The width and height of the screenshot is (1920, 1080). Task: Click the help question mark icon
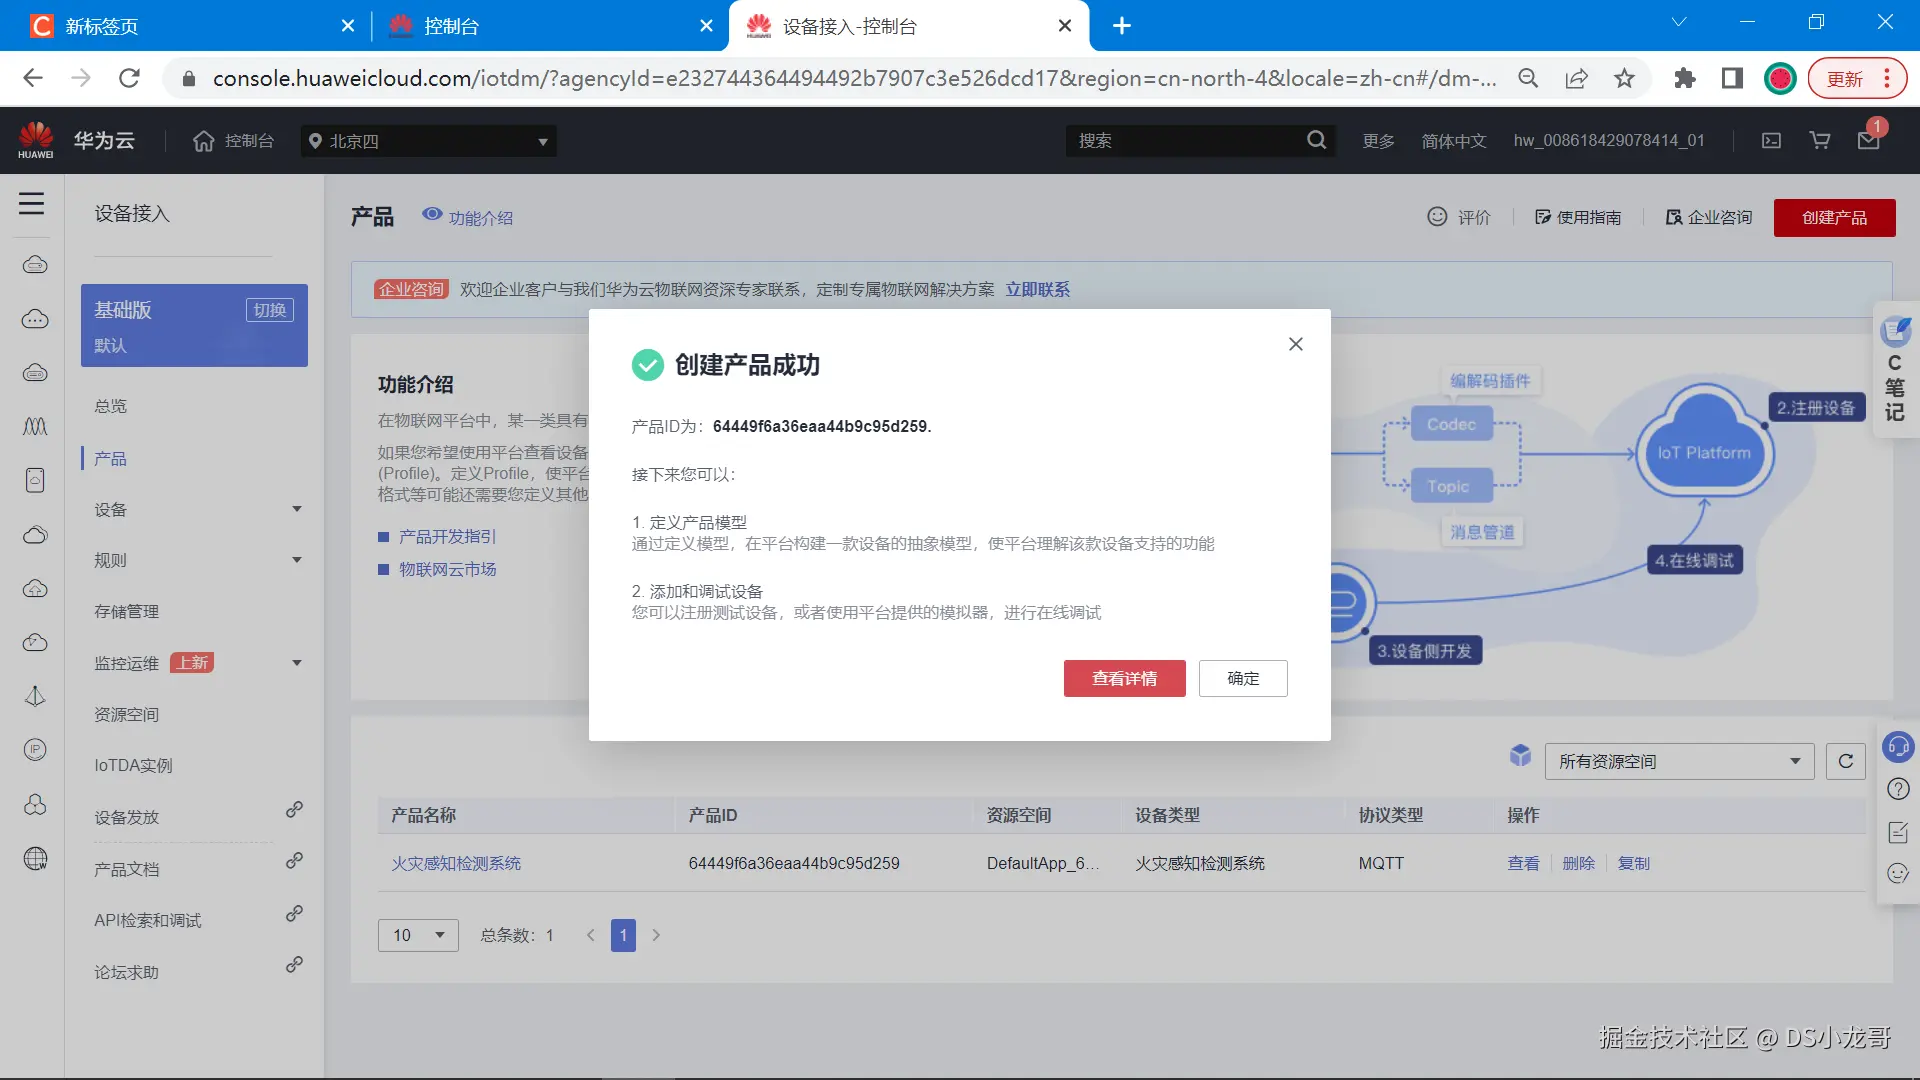pyautogui.click(x=1897, y=789)
